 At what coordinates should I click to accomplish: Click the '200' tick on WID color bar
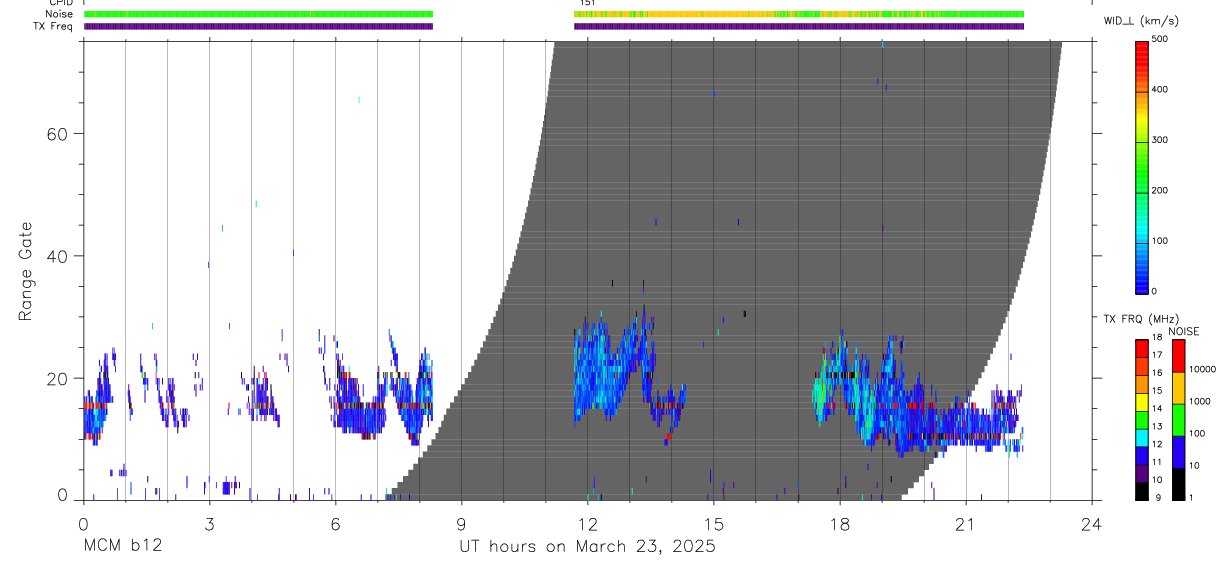(x=1160, y=190)
